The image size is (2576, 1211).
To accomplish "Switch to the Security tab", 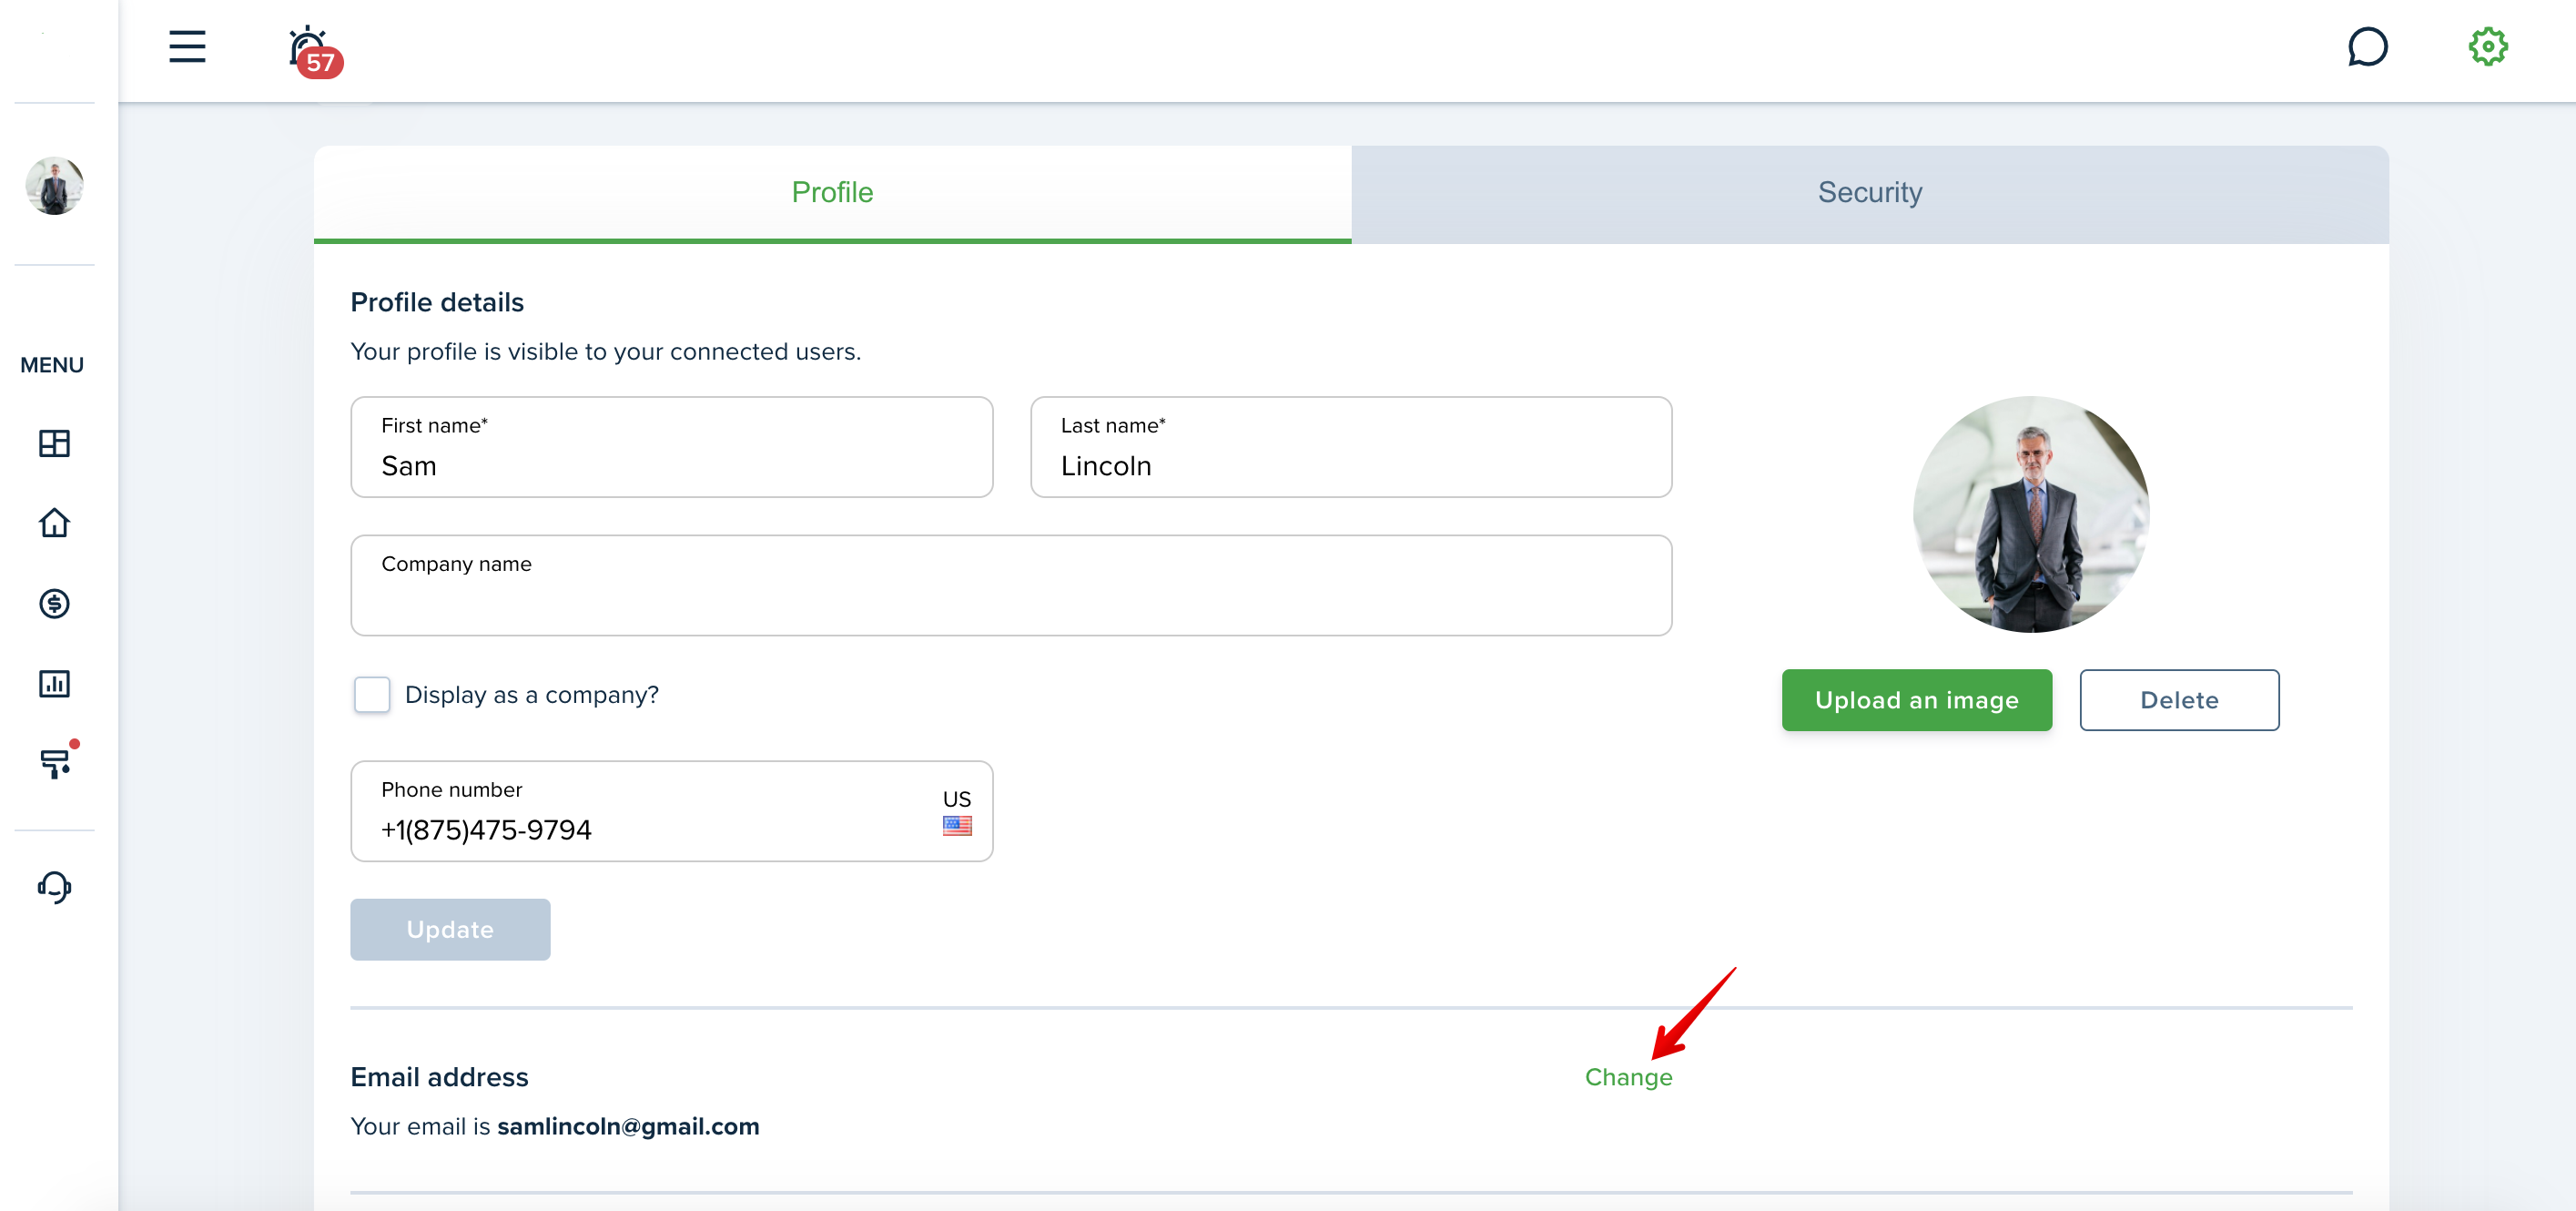I will pos(1869,193).
